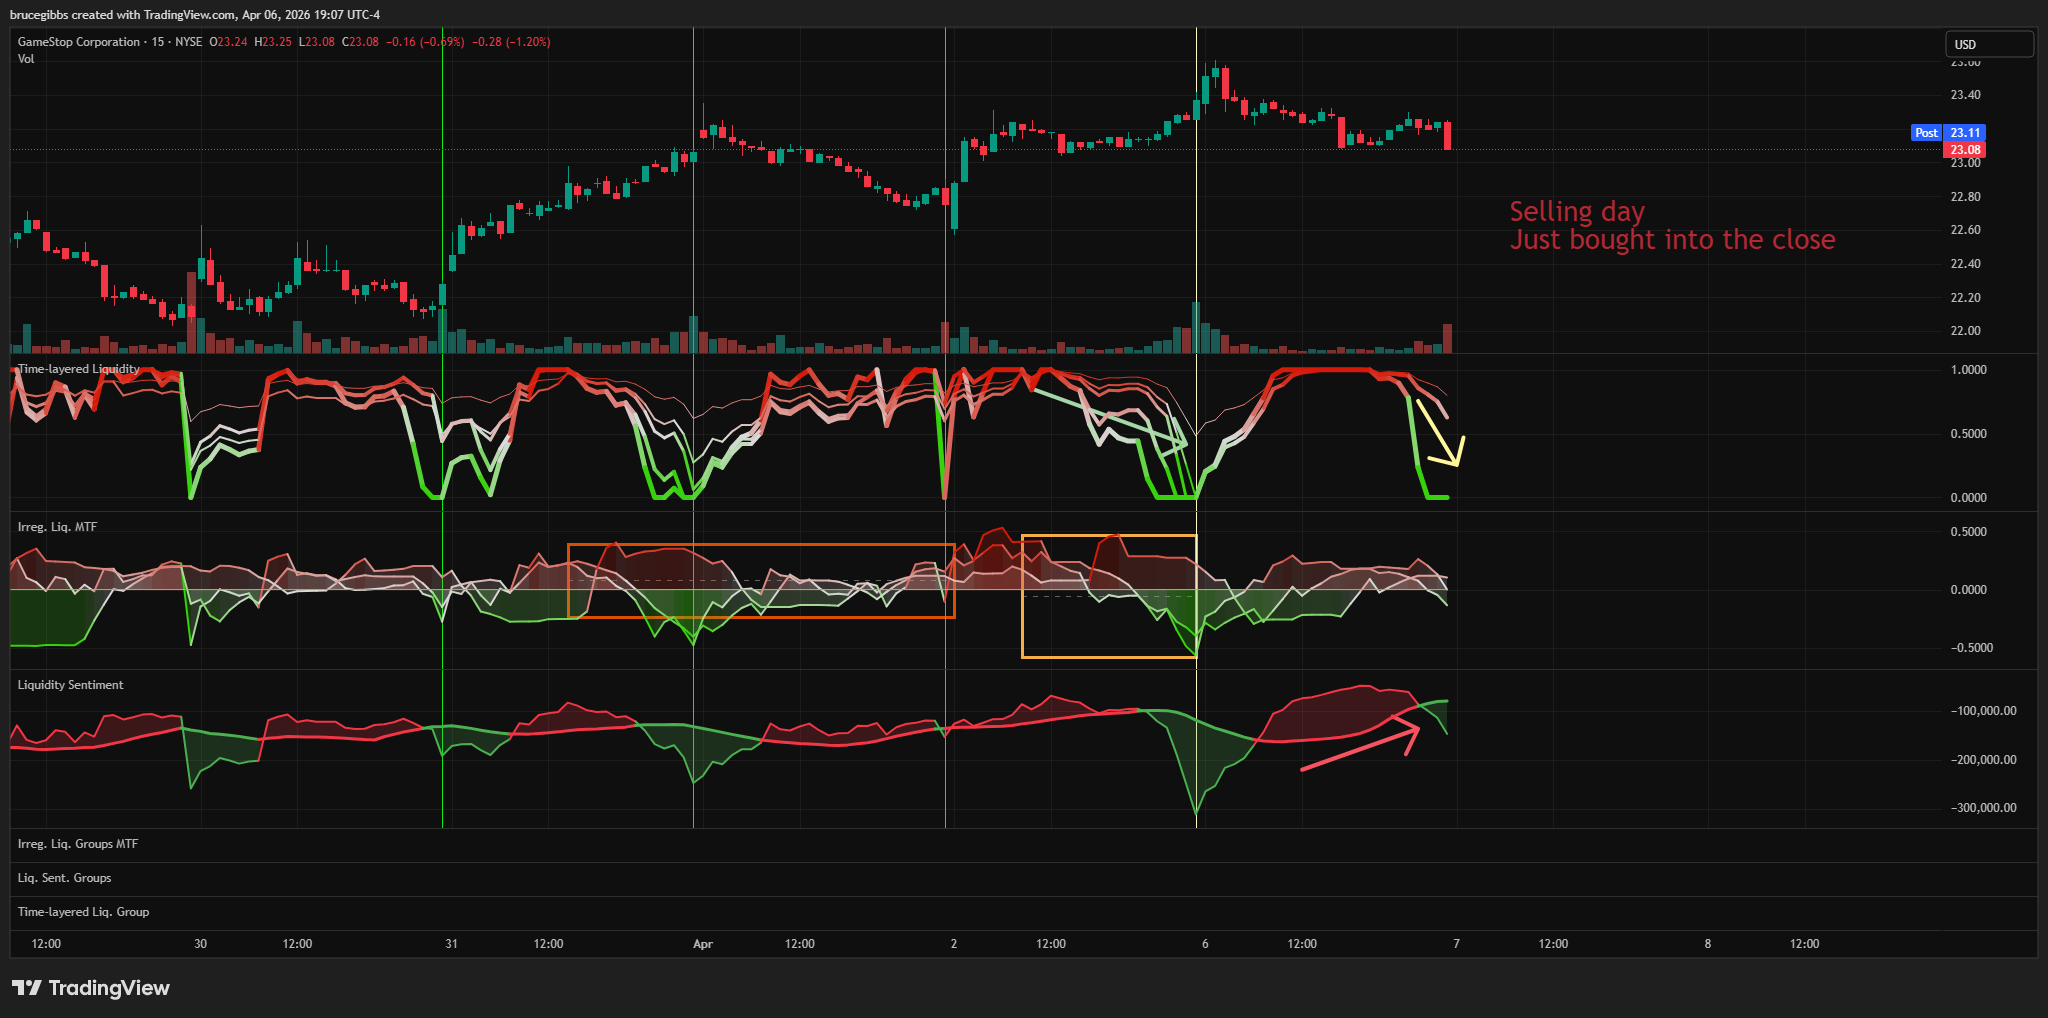Select the blue Post price badge
Viewport: 2048px width, 1018px height.
tap(1926, 133)
